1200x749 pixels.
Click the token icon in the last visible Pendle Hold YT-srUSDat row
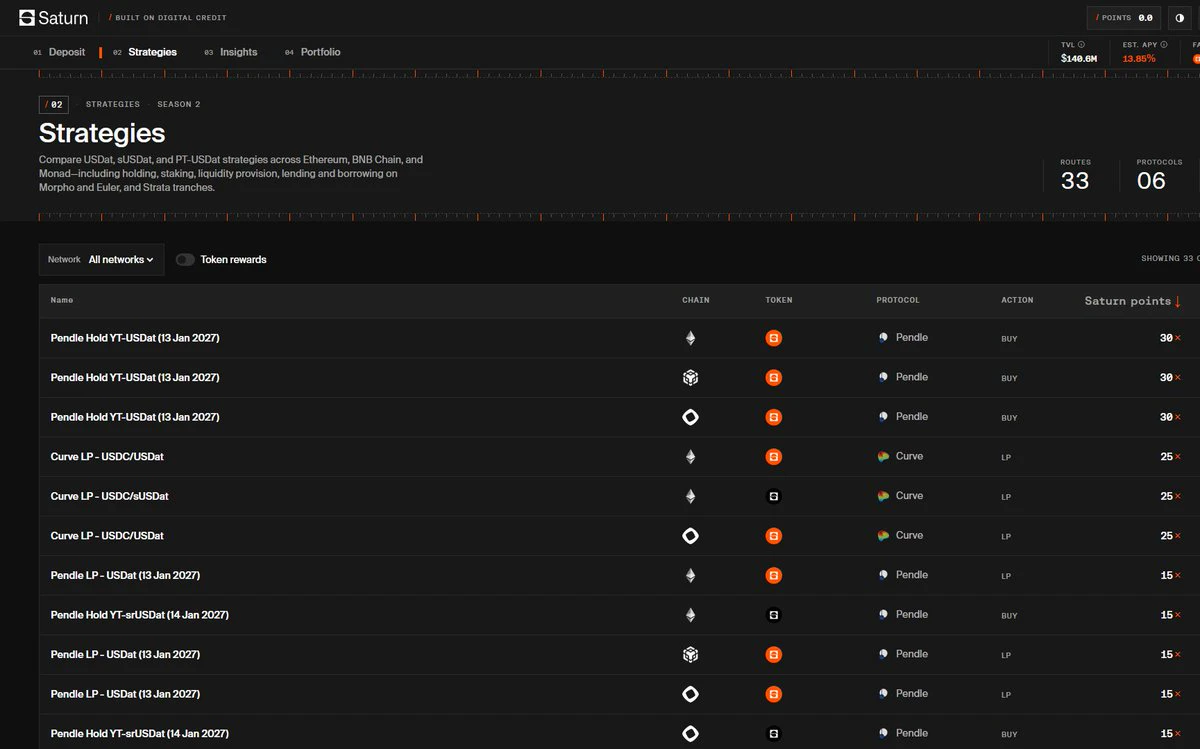coord(773,734)
